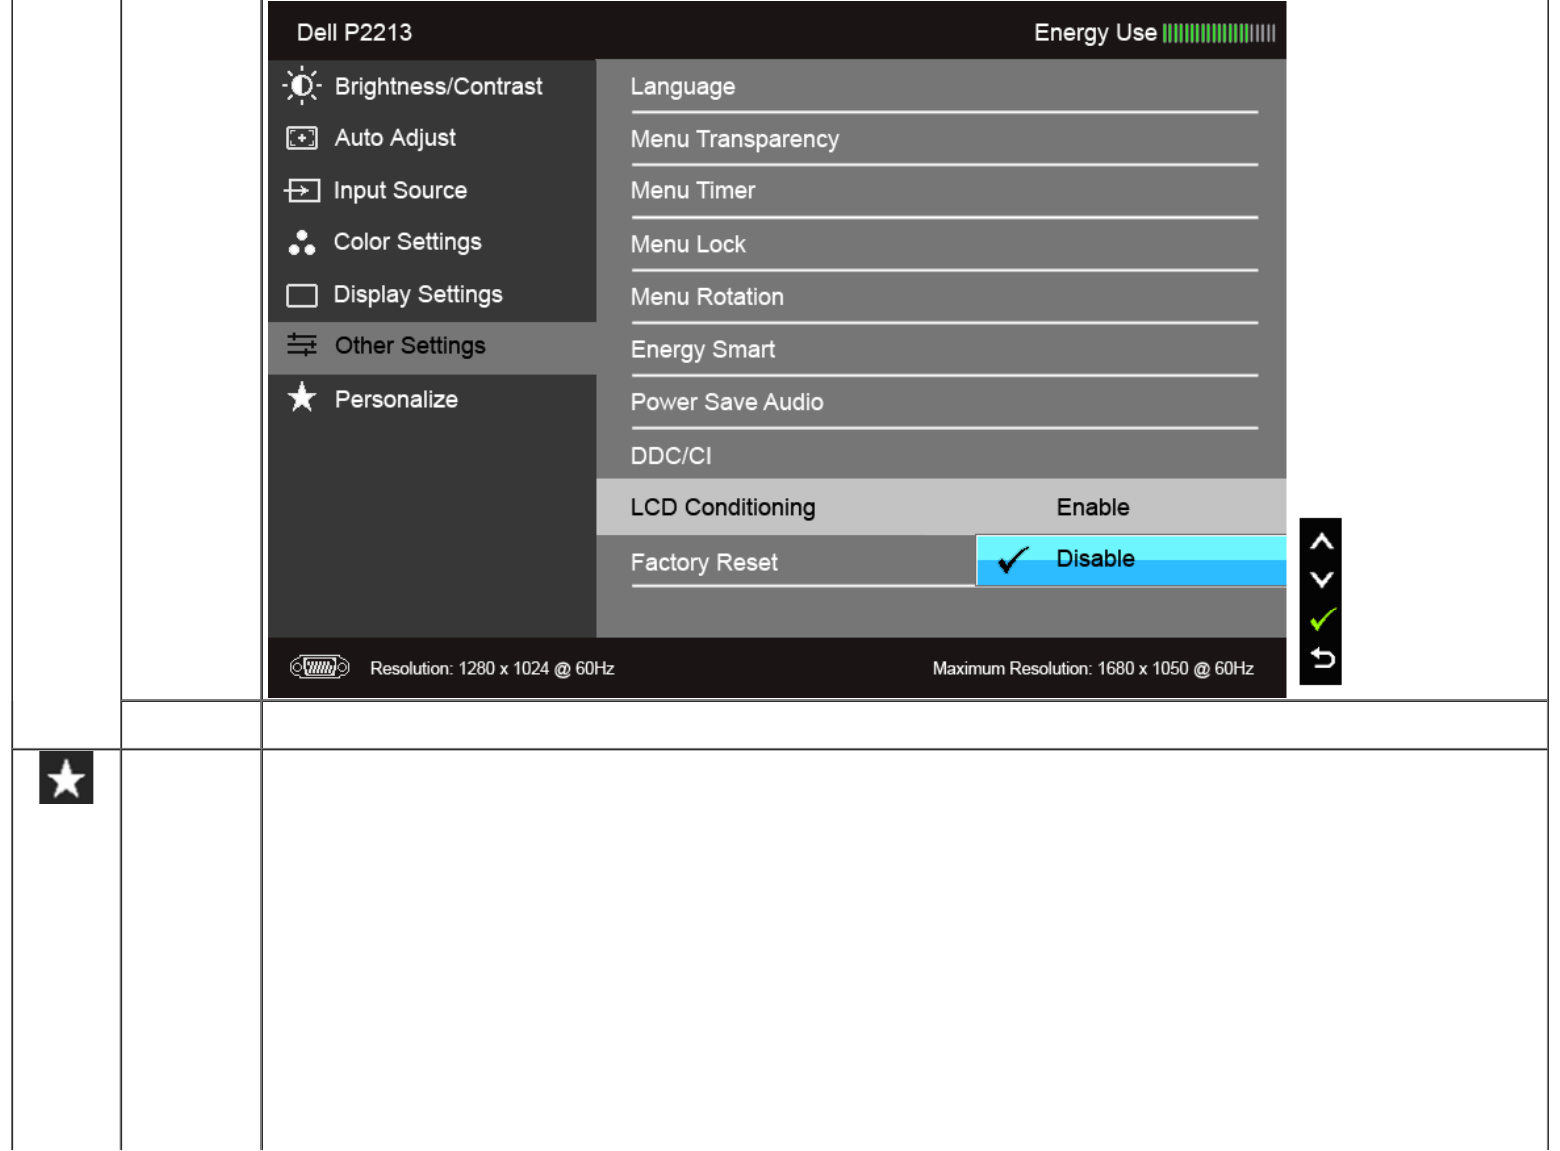Screen dimensions: 1560x1151
Task: Click the Dell P2213 title text
Action: click(354, 32)
